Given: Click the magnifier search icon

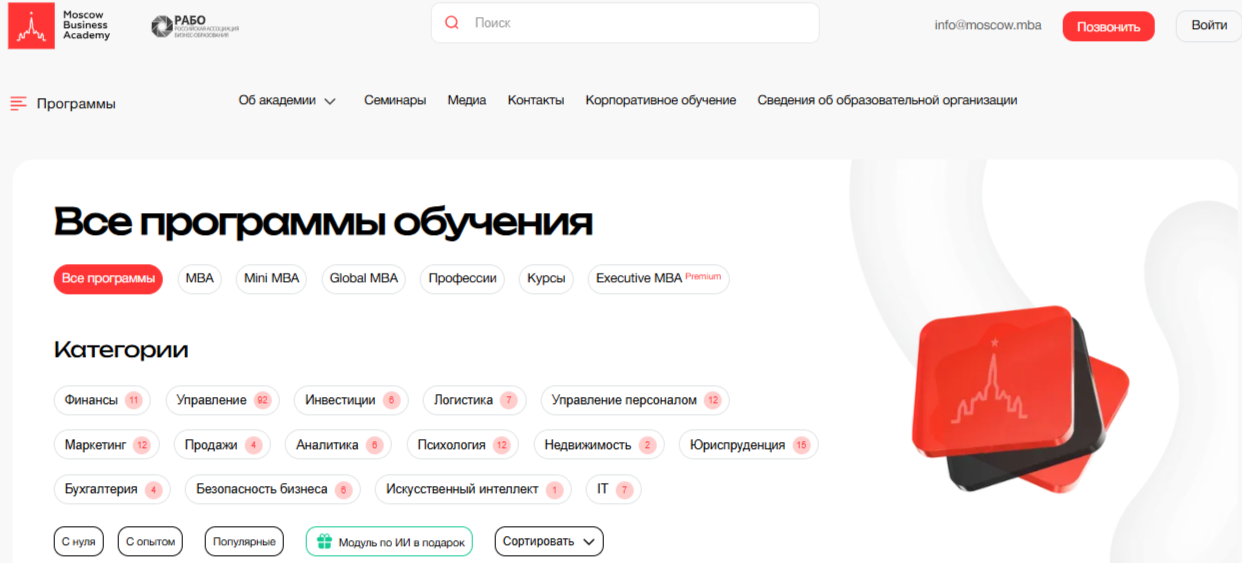Looking at the screenshot, I should click(x=452, y=23).
